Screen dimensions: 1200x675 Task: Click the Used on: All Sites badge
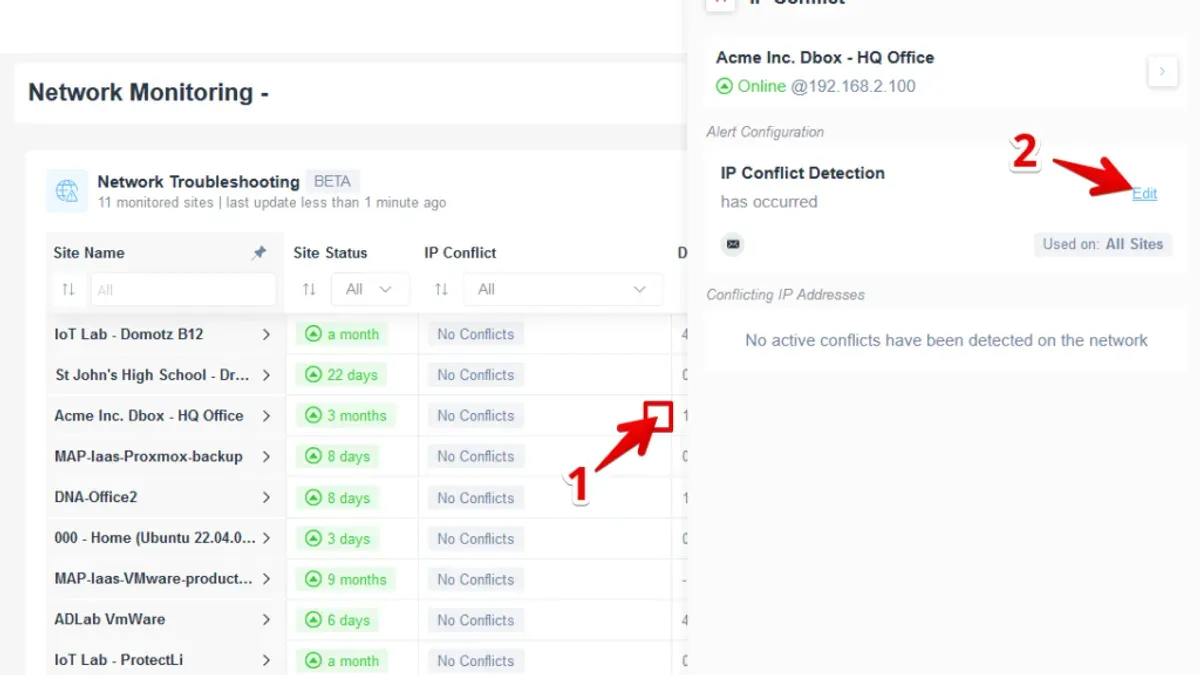click(x=1102, y=244)
